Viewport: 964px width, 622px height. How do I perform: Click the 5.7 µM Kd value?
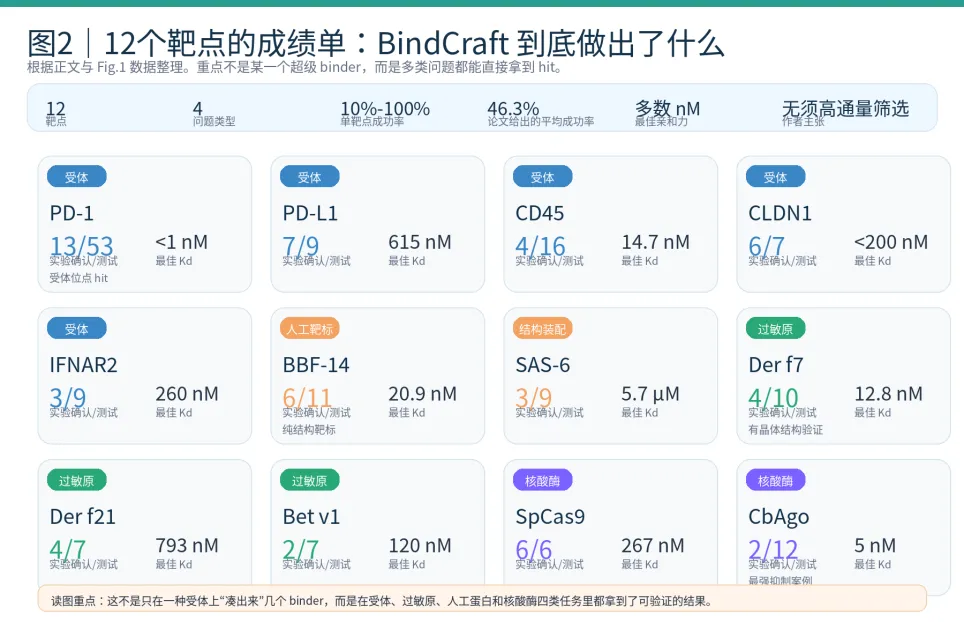point(650,393)
